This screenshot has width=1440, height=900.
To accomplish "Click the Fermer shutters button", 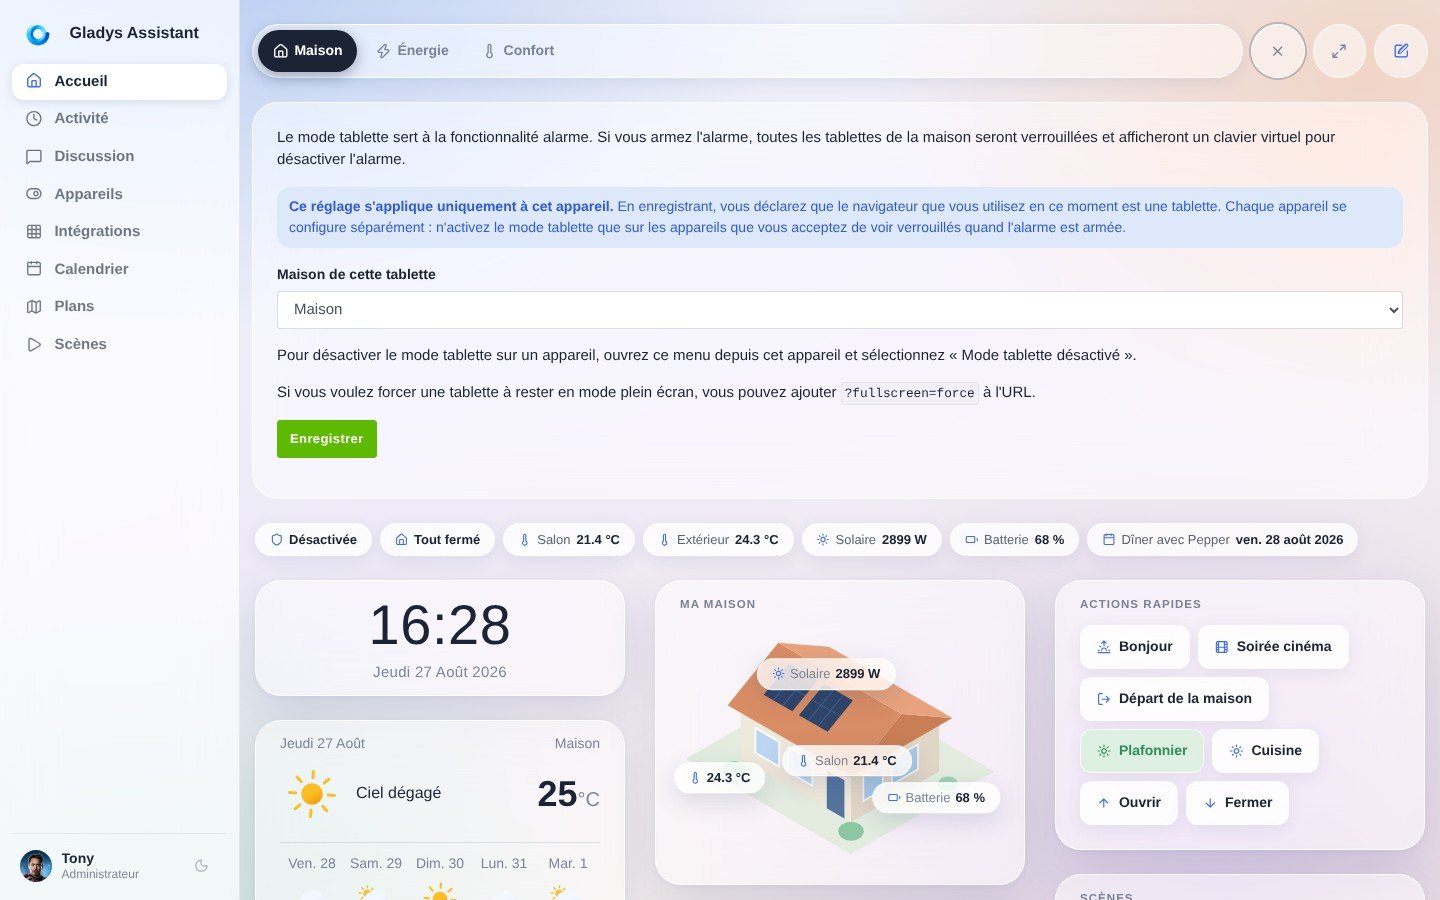I will pyautogui.click(x=1237, y=803).
